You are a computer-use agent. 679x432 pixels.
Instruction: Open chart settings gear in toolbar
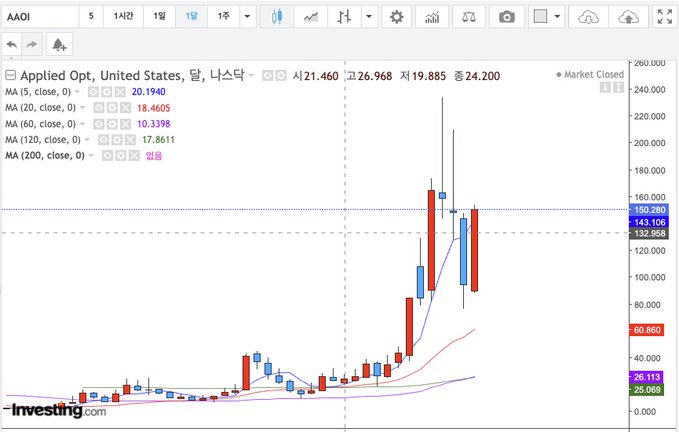click(396, 16)
